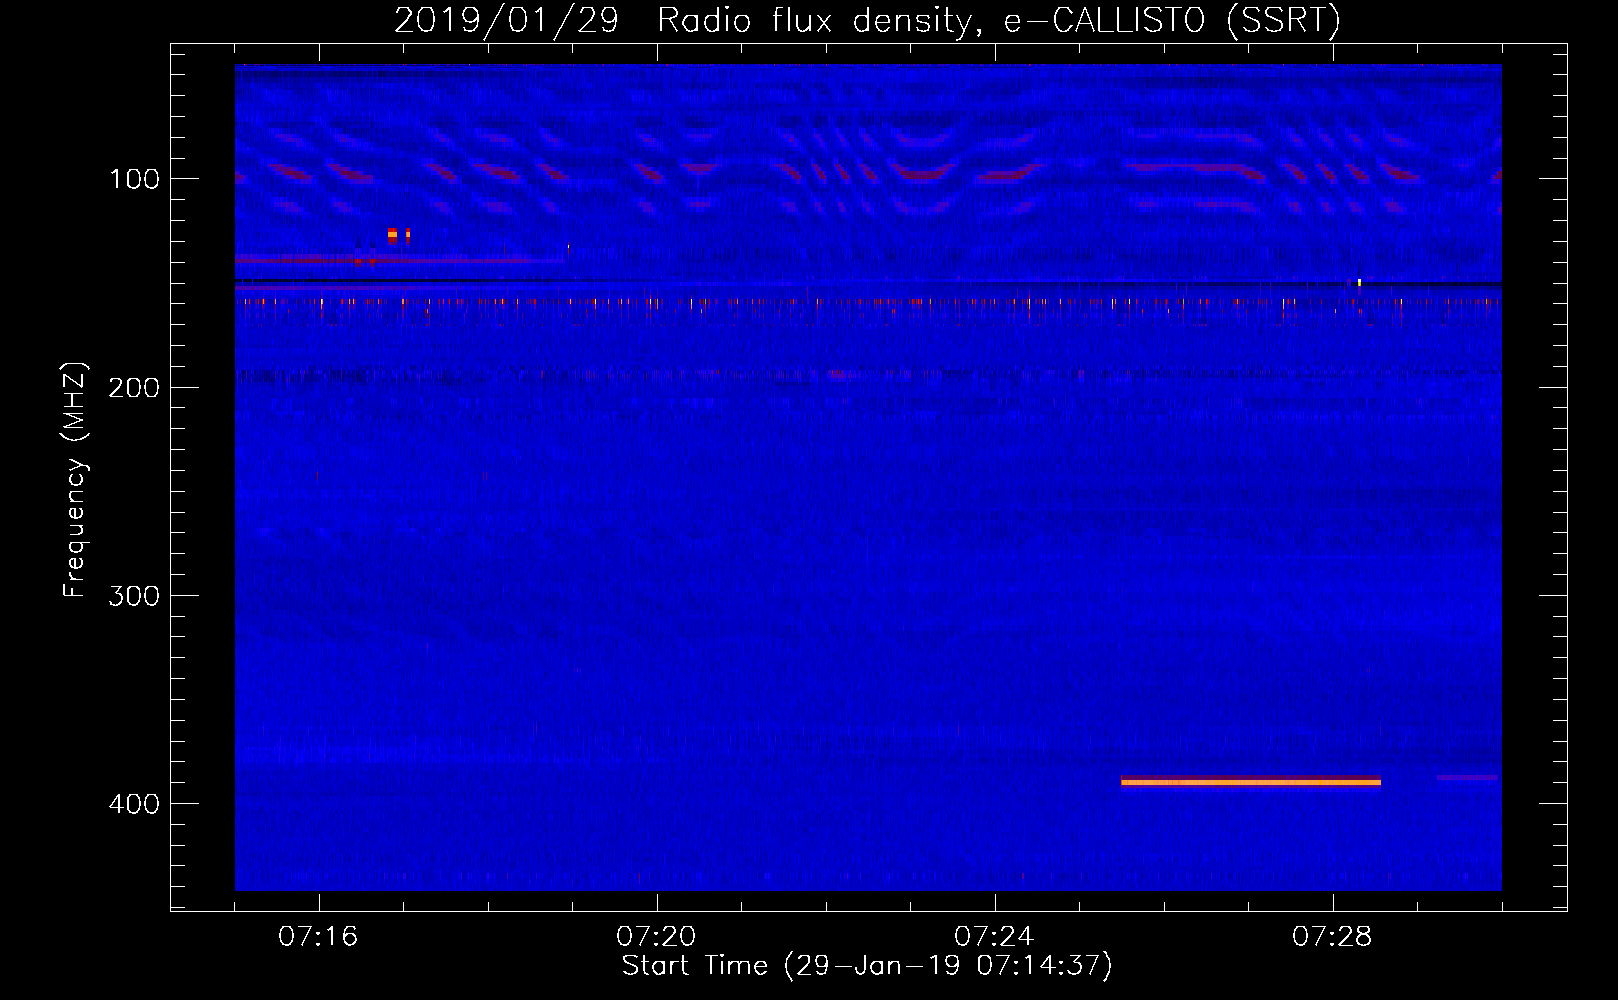Click the faint purple line right of orange emission
Viewport: 1618px width, 1000px height.
(x=1467, y=777)
